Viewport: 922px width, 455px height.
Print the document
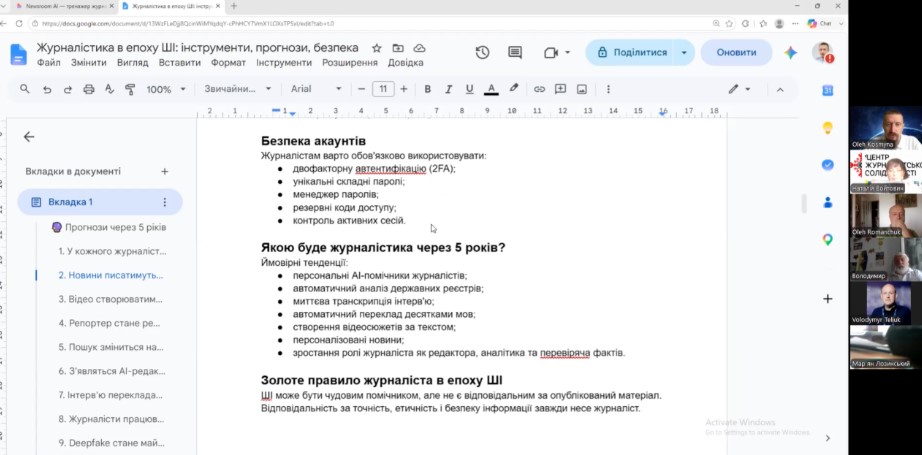(89, 89)
